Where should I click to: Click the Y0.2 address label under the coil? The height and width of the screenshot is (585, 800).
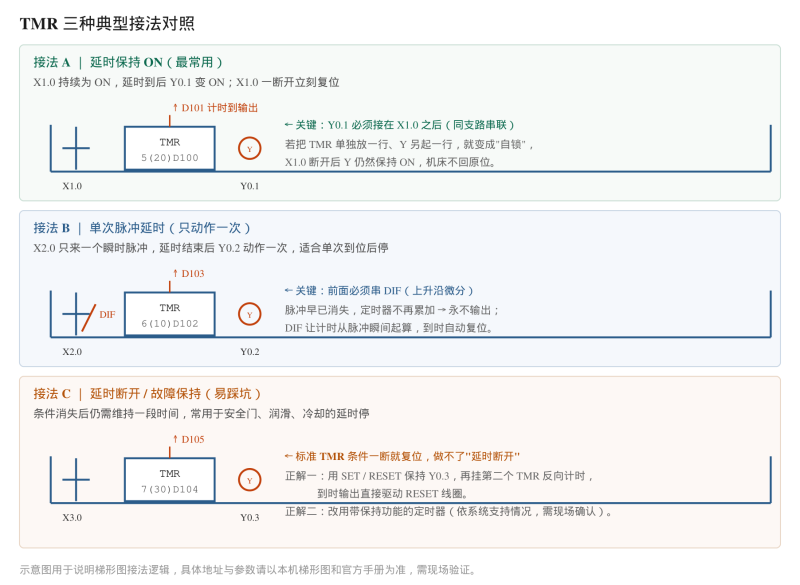click(x=249, y=352)
